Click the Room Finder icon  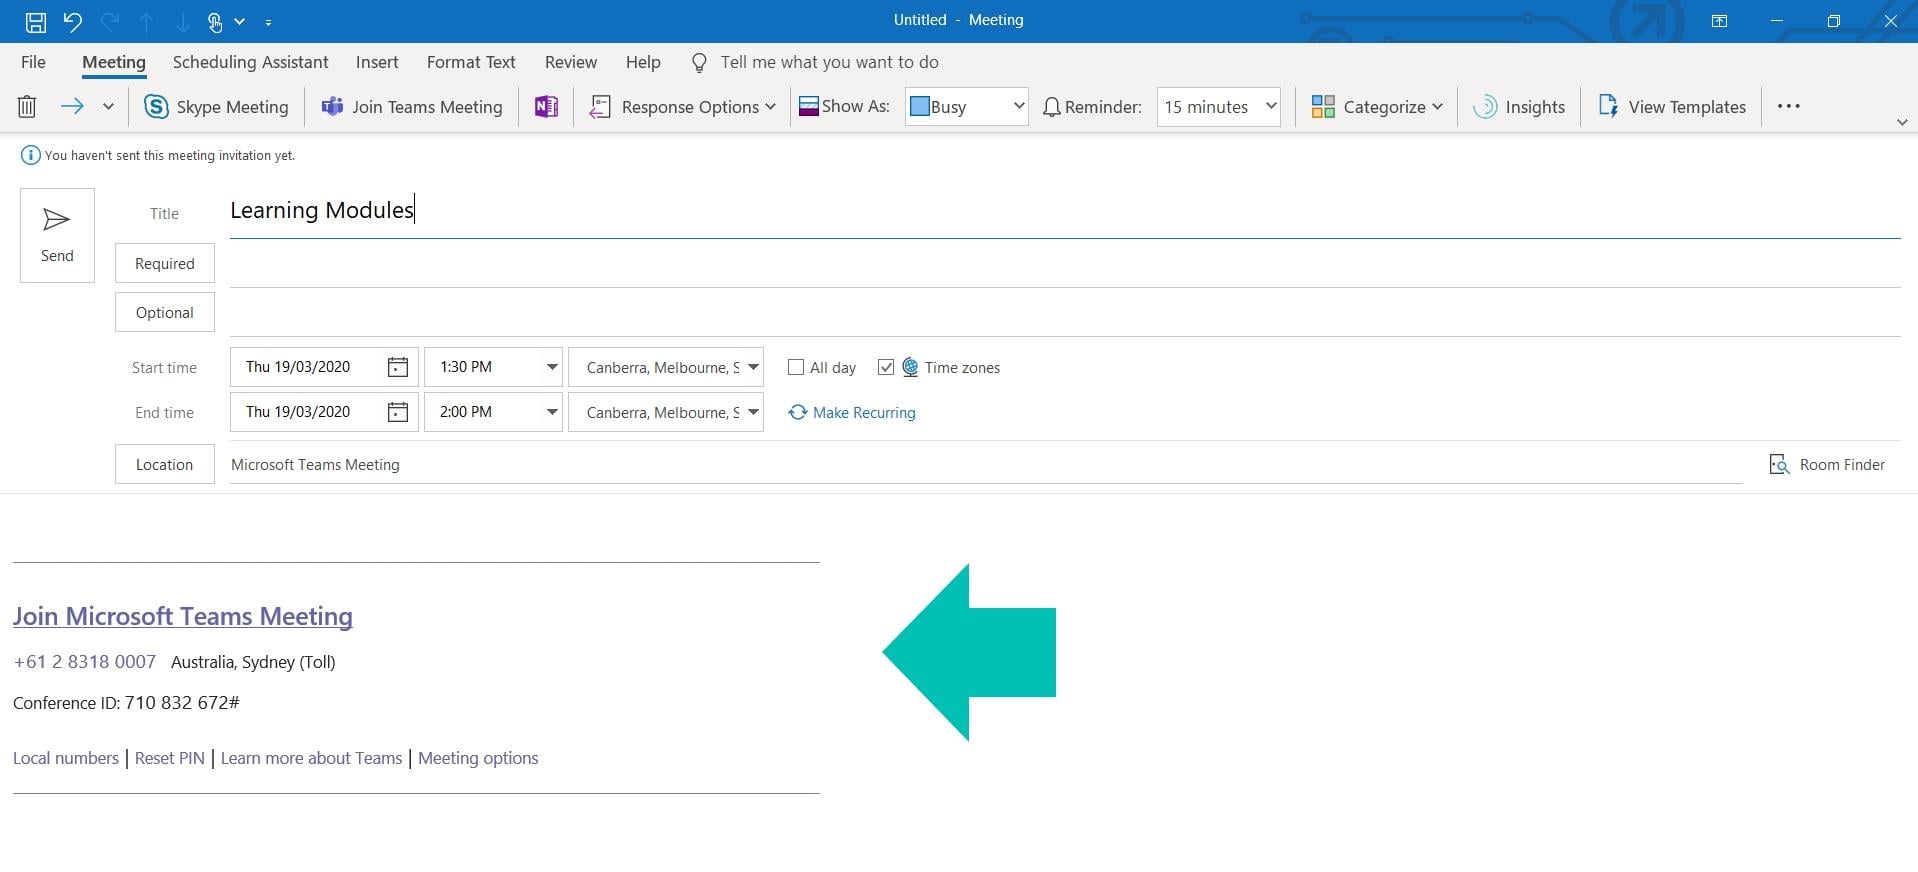(x=1779, y=465)
